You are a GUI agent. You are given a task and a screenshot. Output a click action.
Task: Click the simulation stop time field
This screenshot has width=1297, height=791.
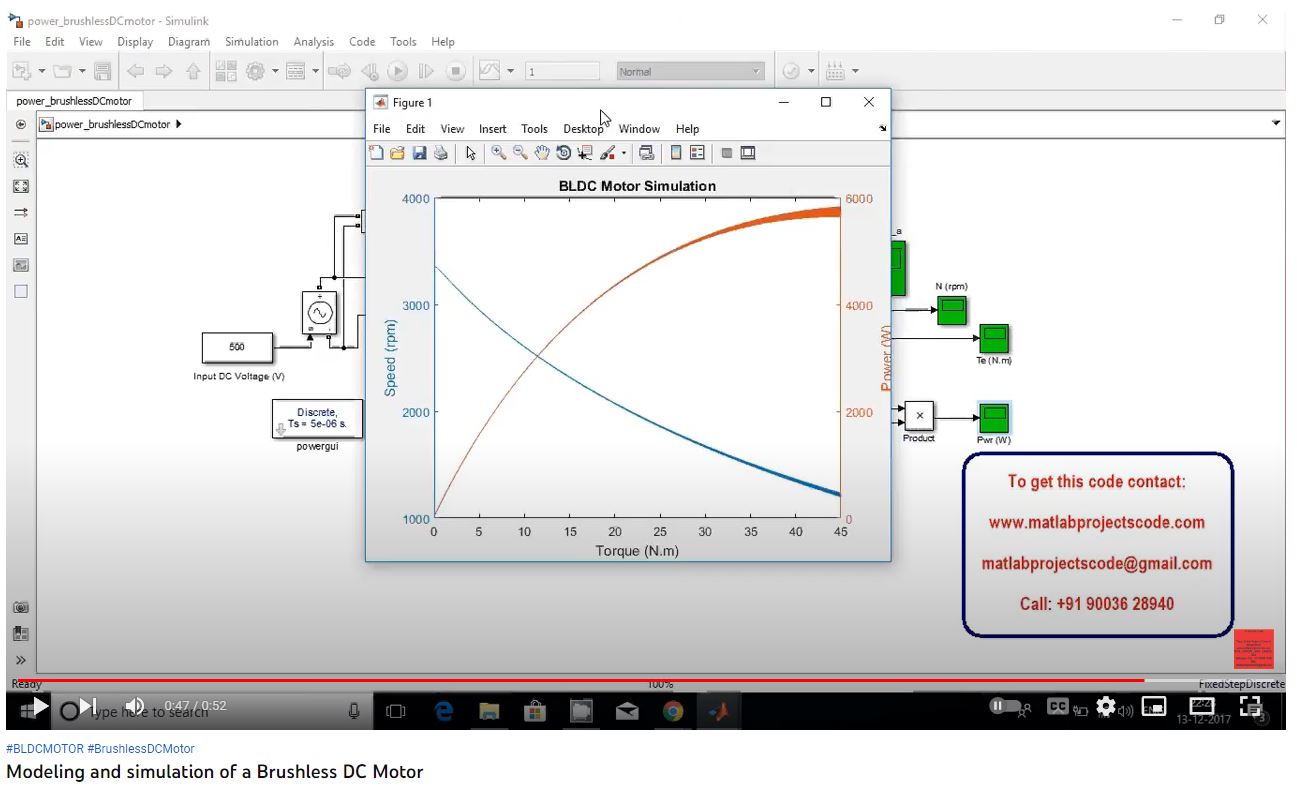coord(562,71)
